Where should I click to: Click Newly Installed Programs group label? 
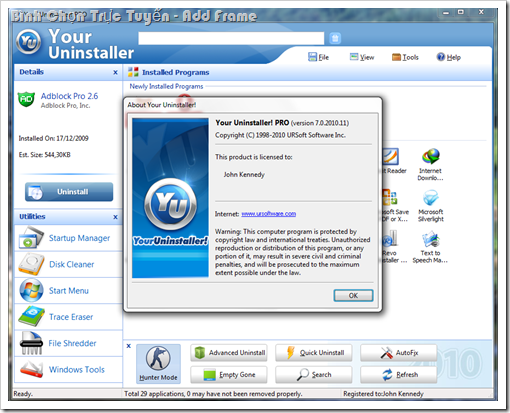click(166, 86)
